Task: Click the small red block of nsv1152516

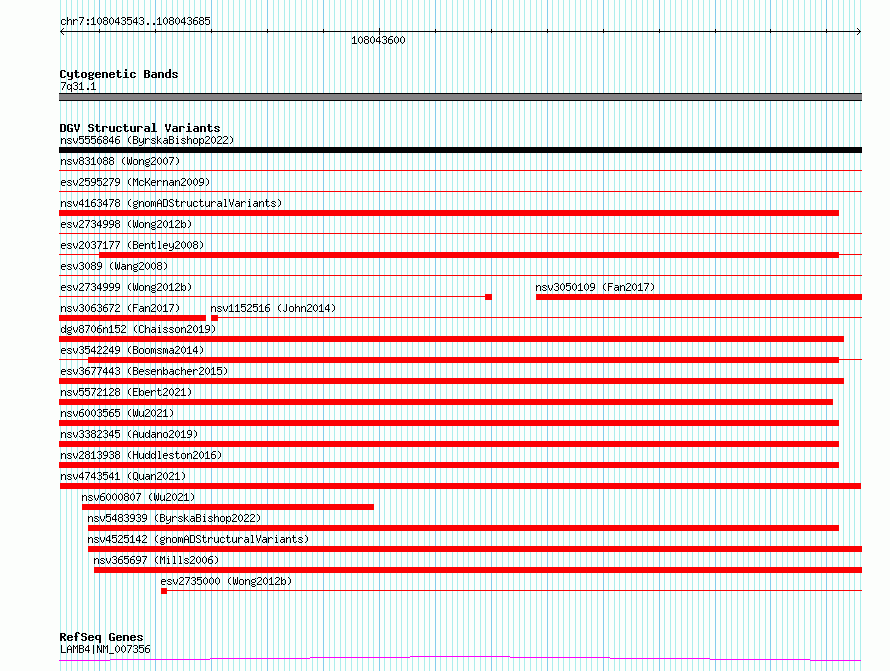Action: (215, 318)
